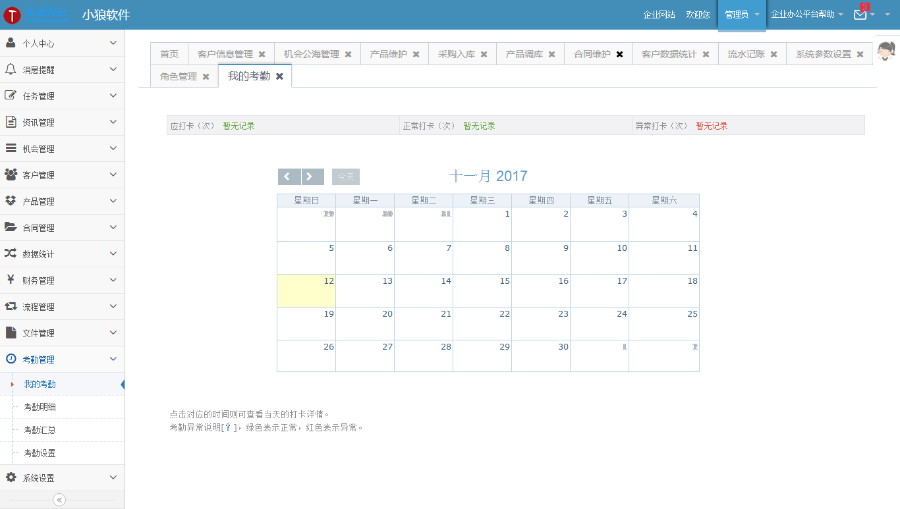Click the red T logo icon

pyautogui.click(x=12, y=15)
